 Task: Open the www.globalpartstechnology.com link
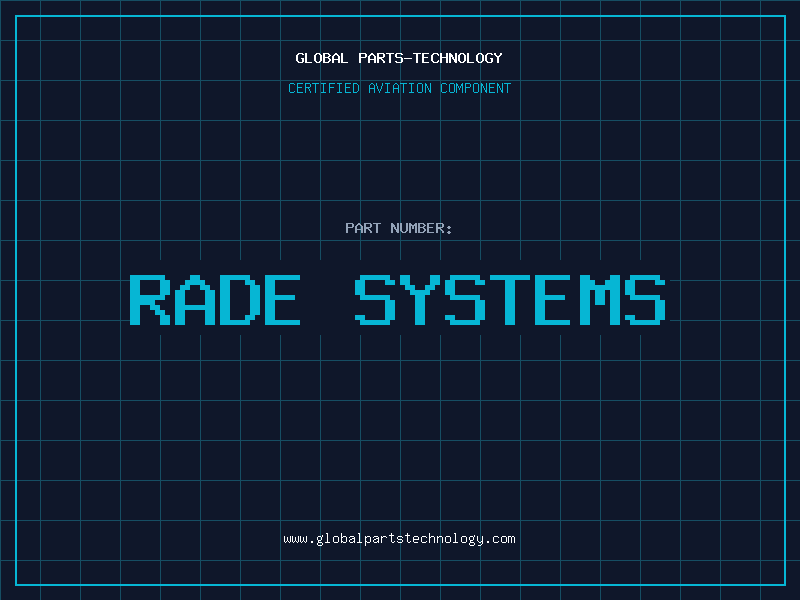[x=399, y=539]
